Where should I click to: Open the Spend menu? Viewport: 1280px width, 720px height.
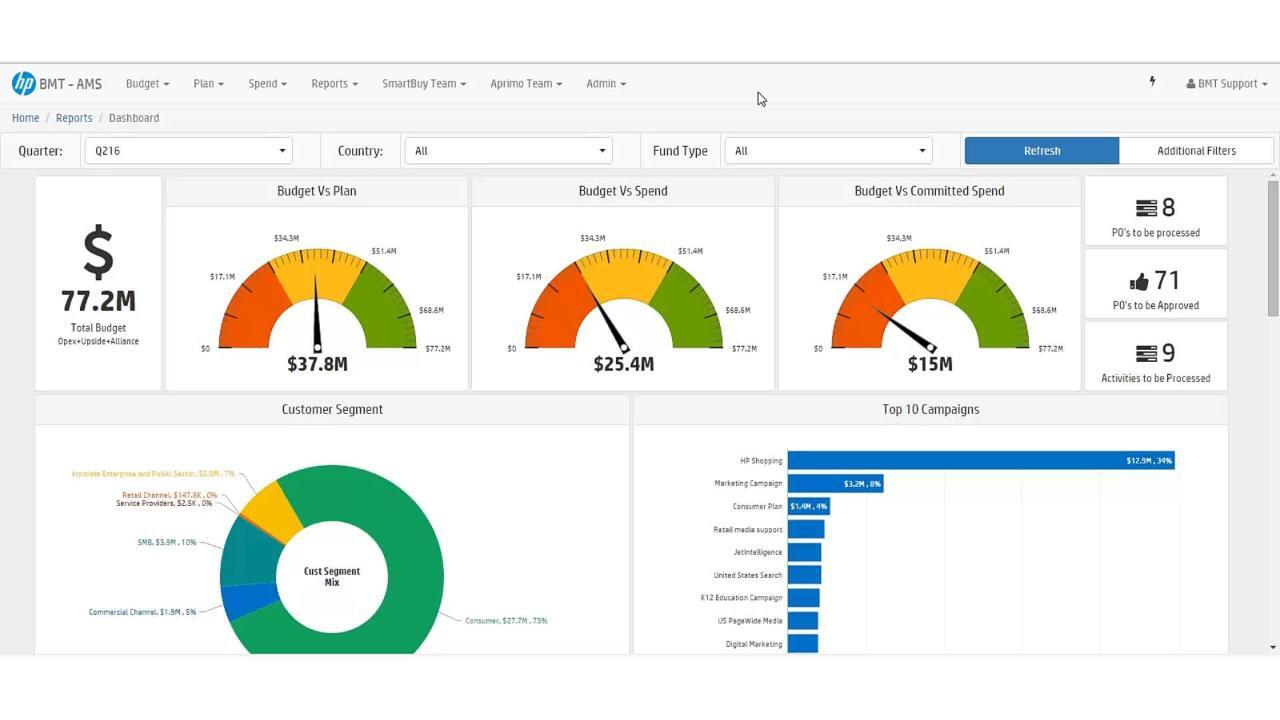(267, 84)
